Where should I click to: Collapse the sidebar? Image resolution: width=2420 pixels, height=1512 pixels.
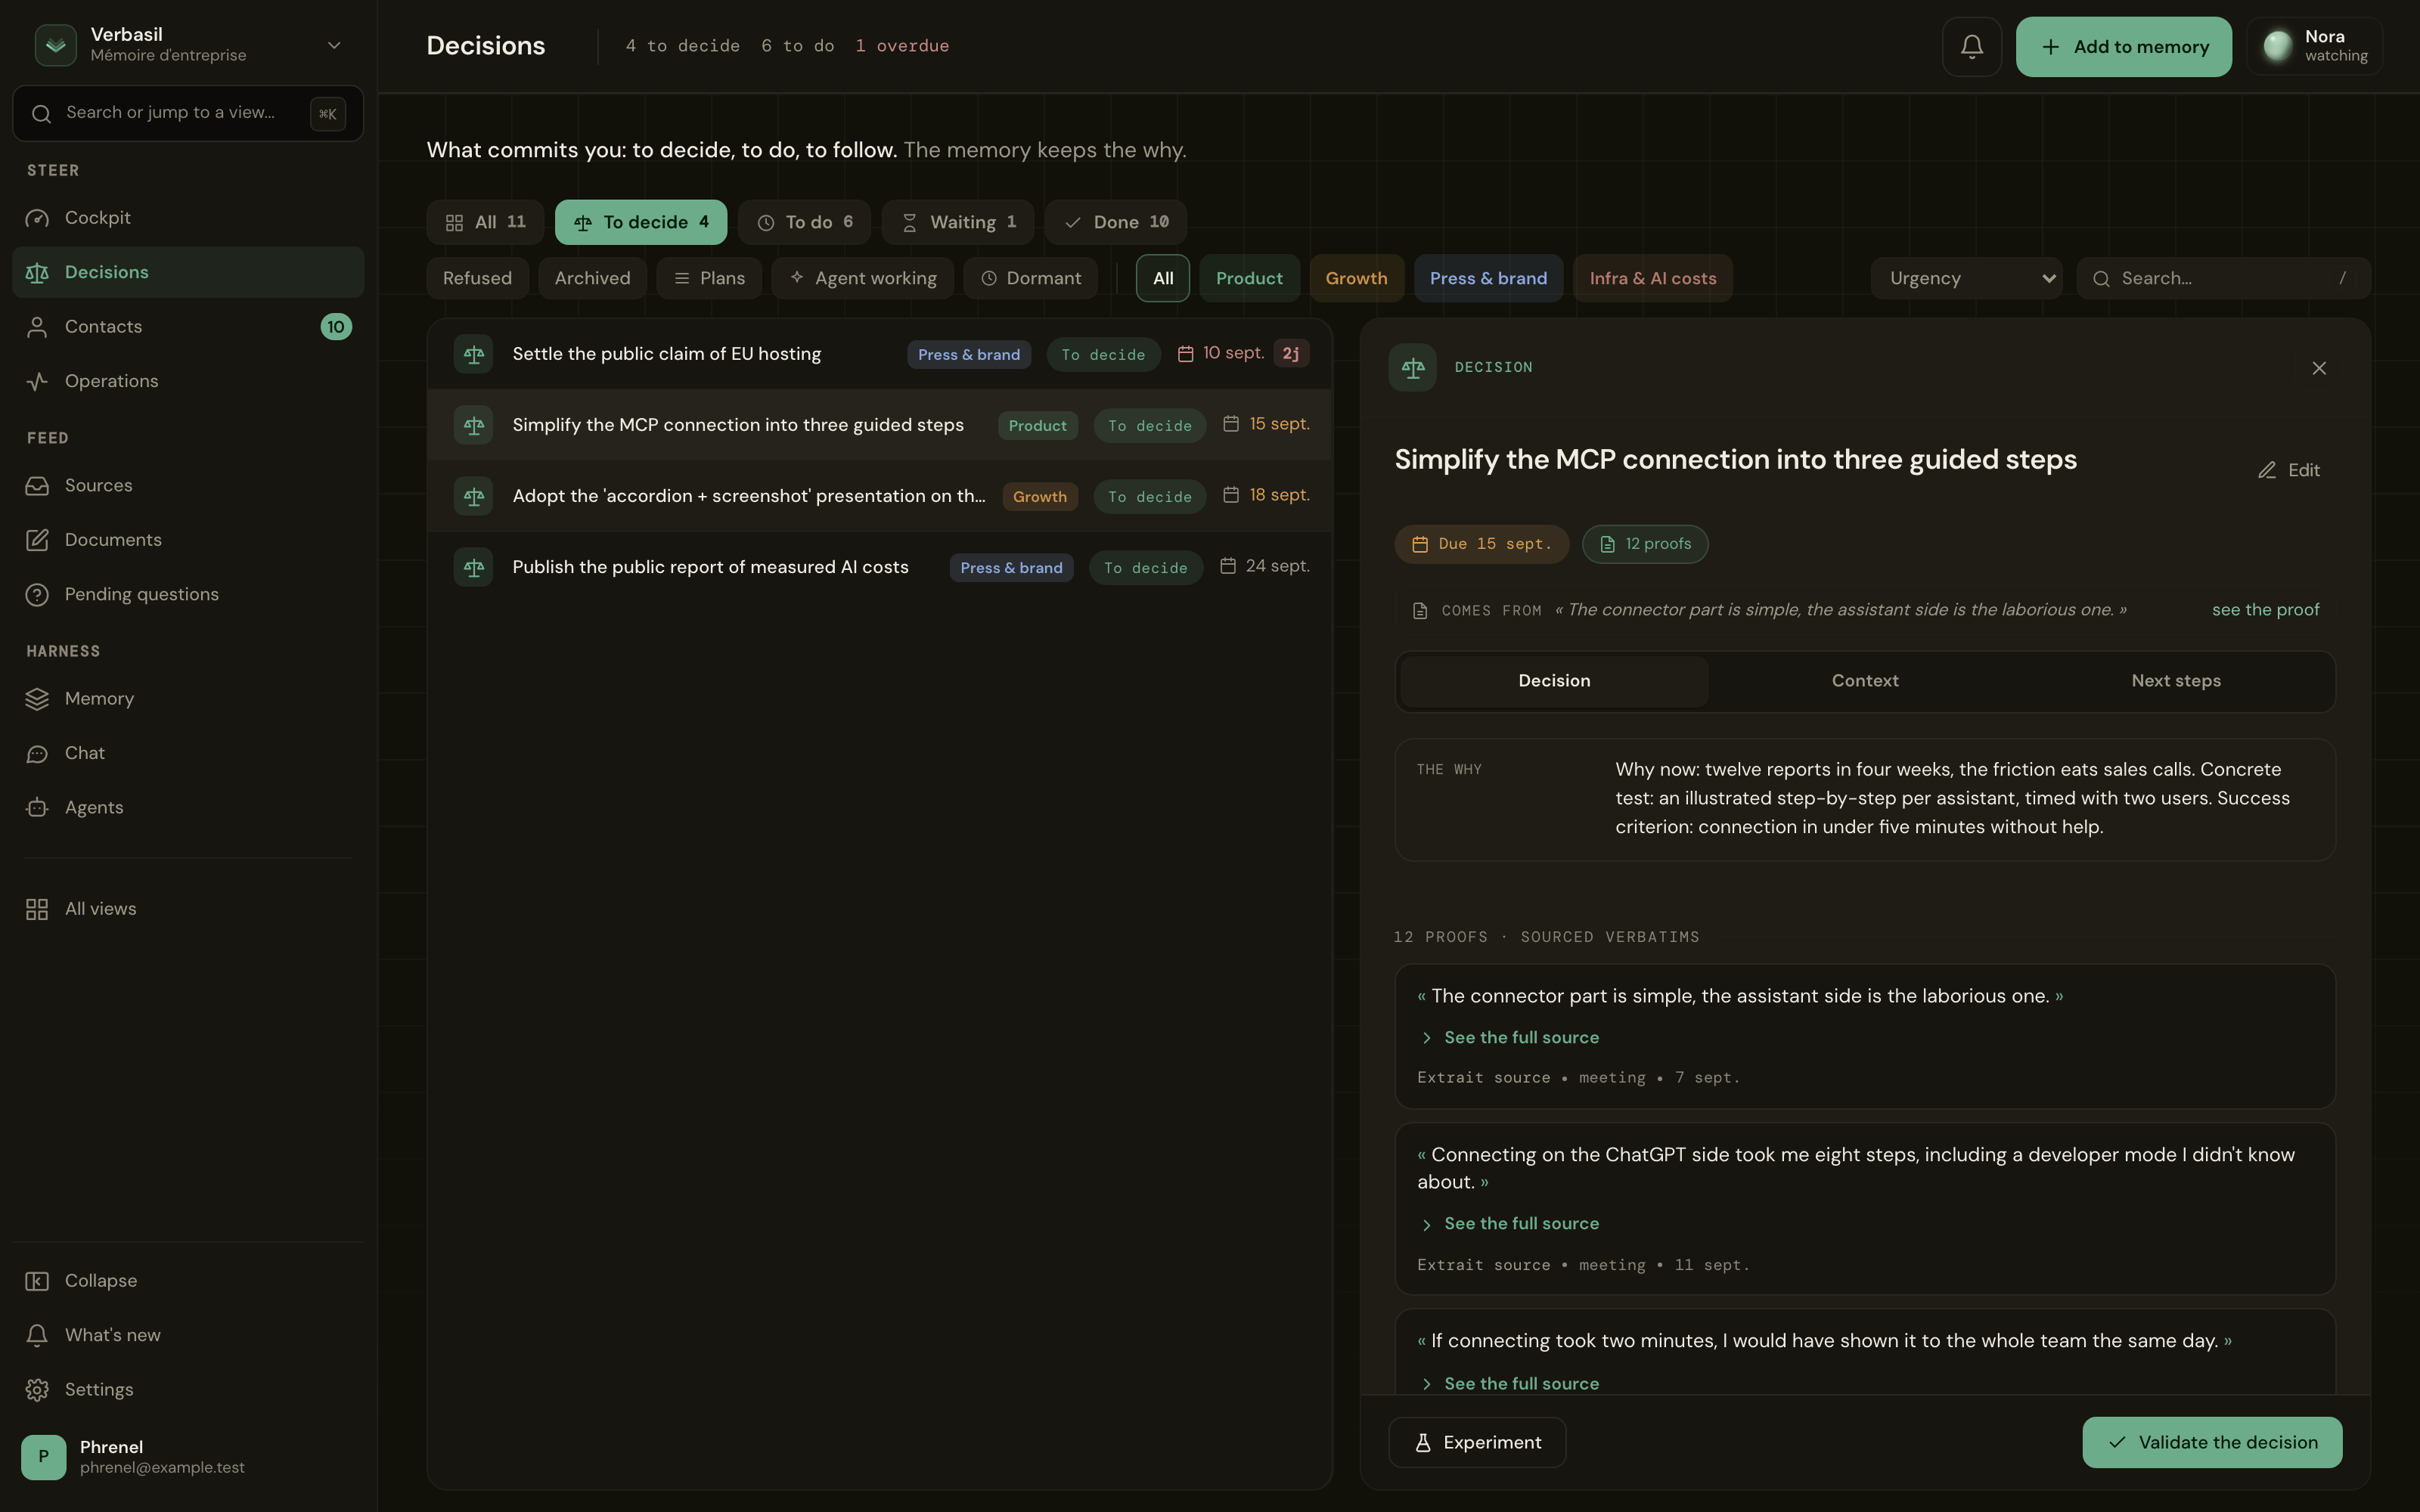[187, 1281]
